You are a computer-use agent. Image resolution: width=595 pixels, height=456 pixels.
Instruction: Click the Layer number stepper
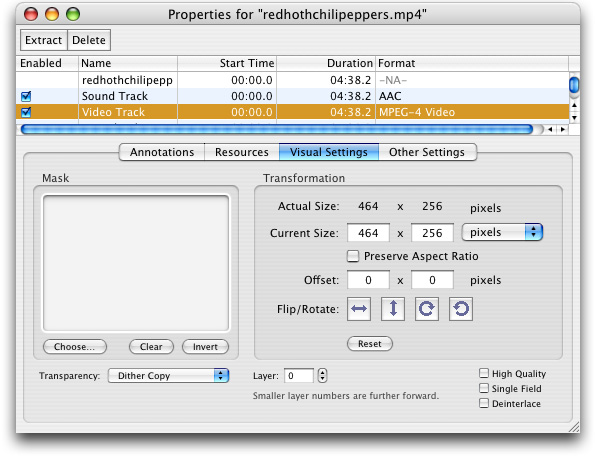pyautogui.click(x=322, y=376)
